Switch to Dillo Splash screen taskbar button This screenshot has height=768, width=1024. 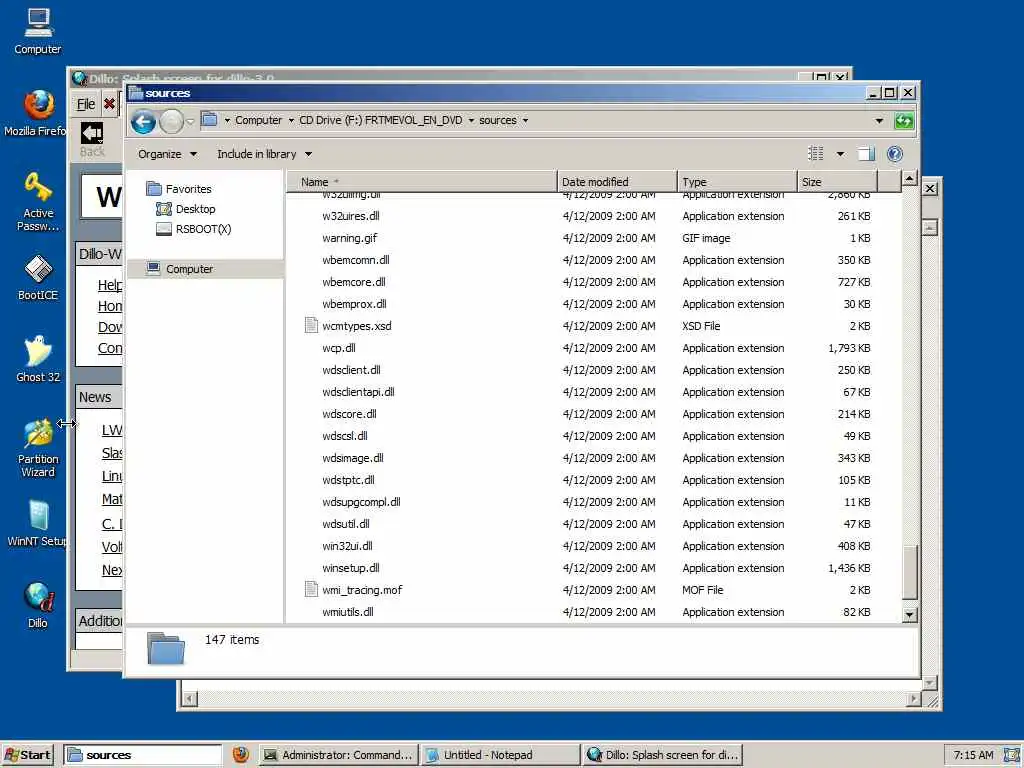[662, 755]
